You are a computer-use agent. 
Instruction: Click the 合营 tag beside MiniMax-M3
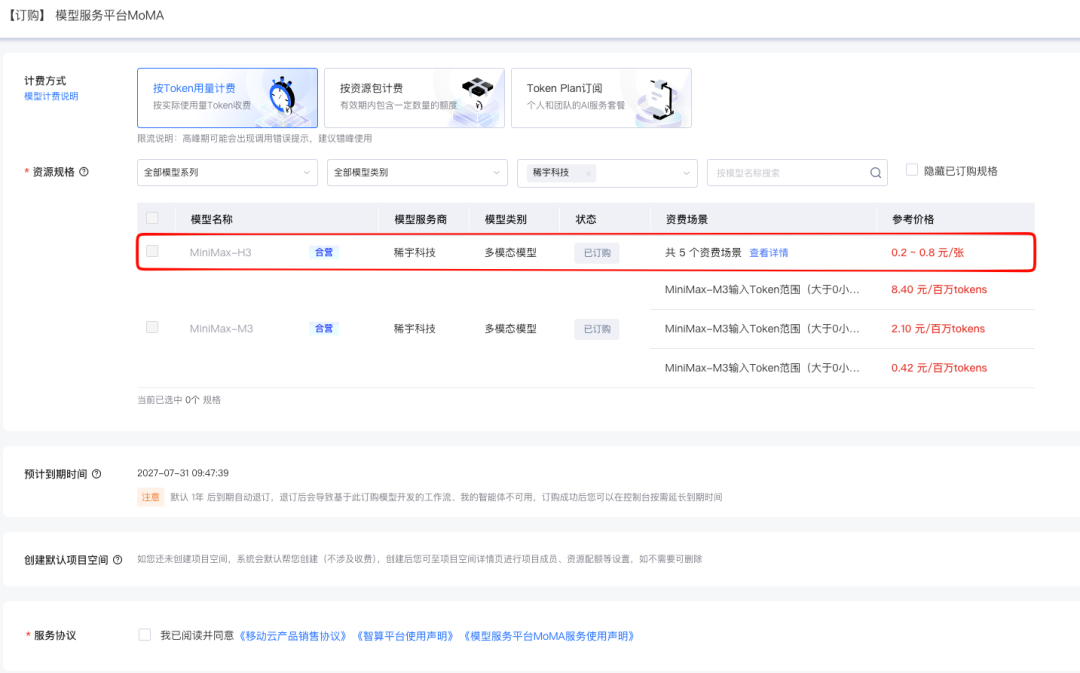[x=324, y=329]
